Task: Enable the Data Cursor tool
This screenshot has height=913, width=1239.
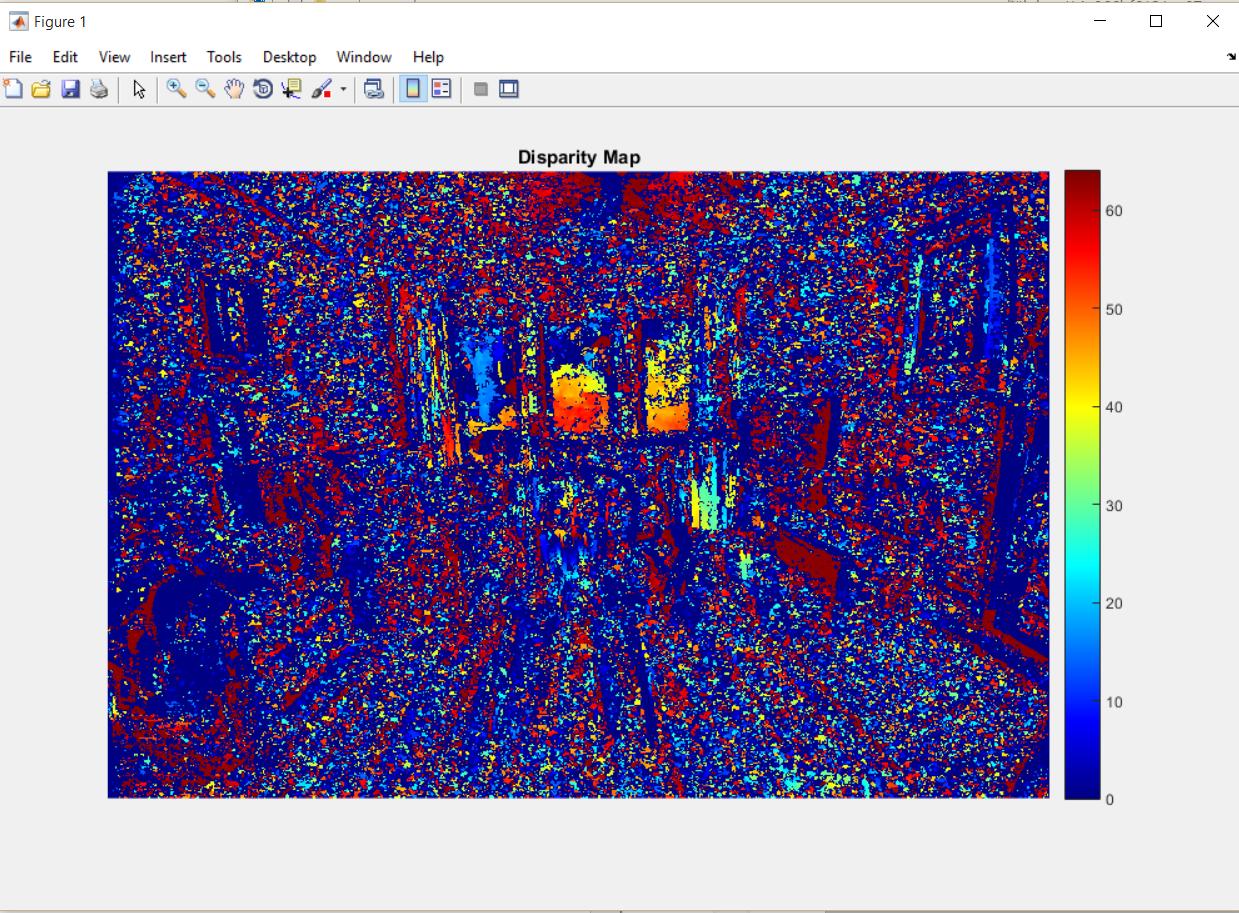Action: pos(291,89)
